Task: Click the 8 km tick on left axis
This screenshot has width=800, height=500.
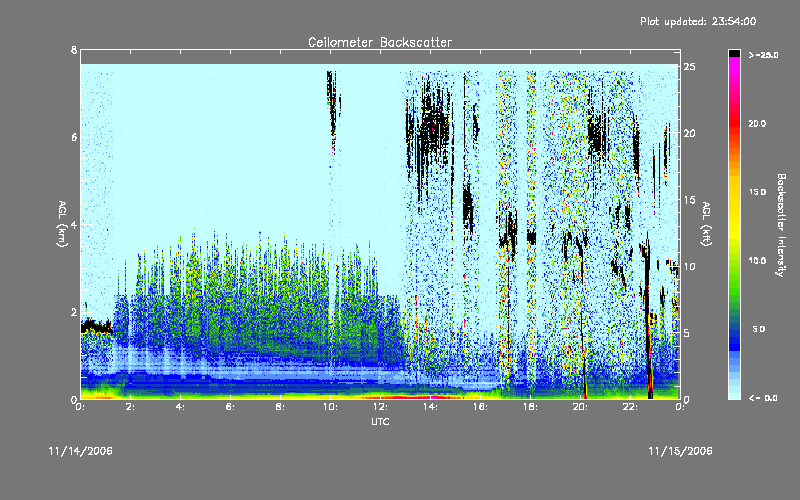Action: point(74,50)
